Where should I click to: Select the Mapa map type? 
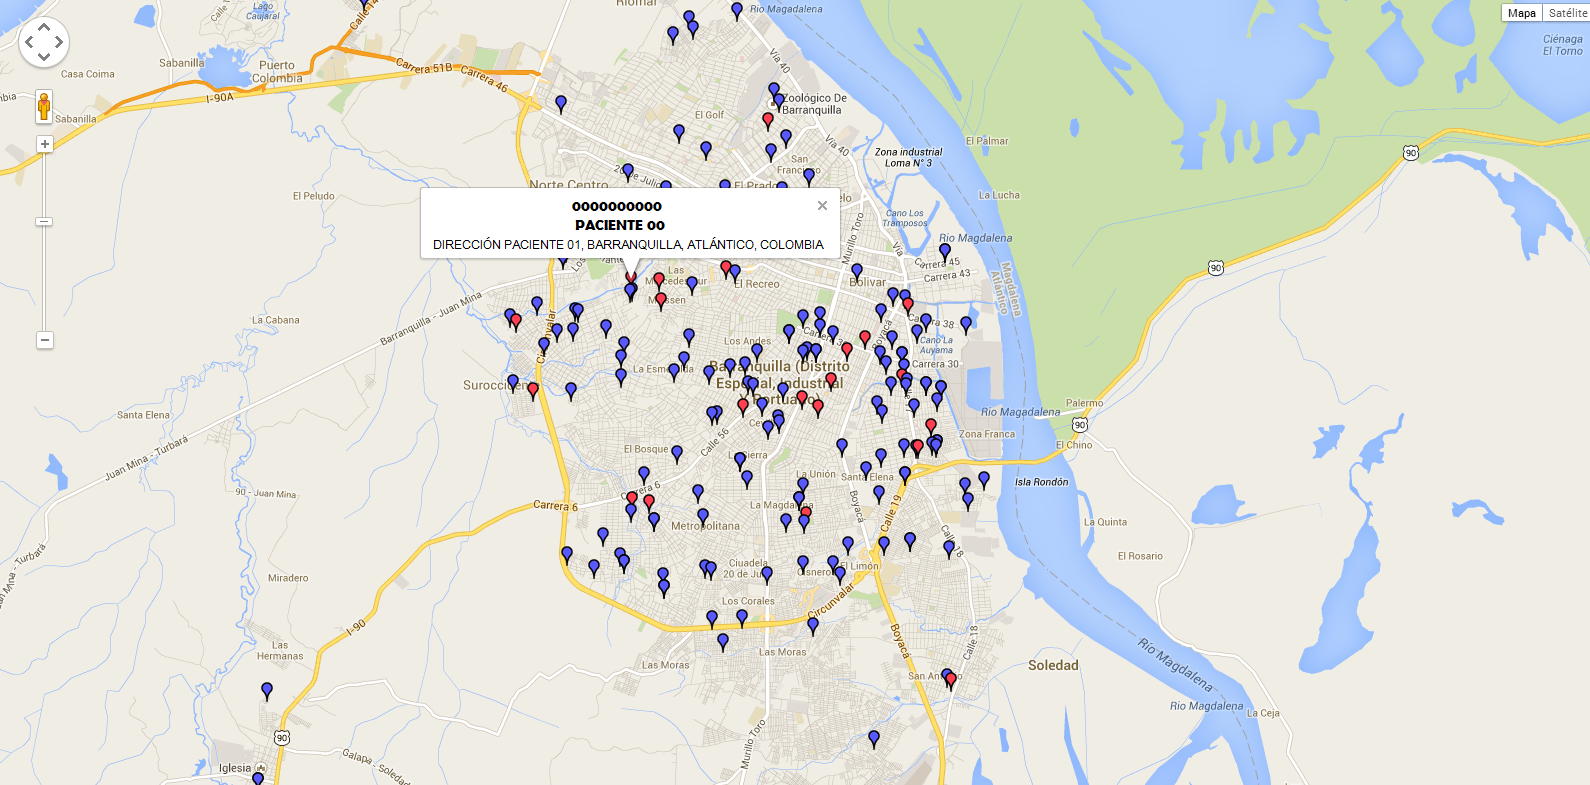tap(1521, 13)
